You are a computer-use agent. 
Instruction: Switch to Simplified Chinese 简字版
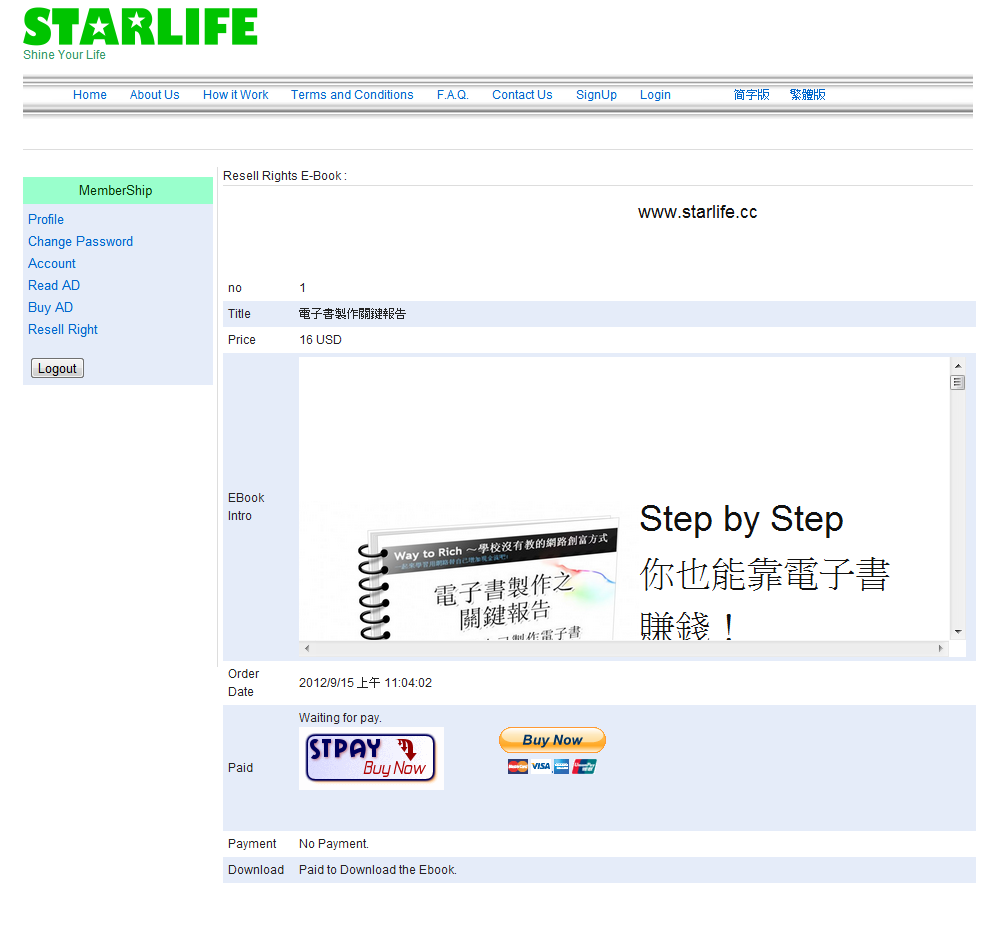click(752, 95)
